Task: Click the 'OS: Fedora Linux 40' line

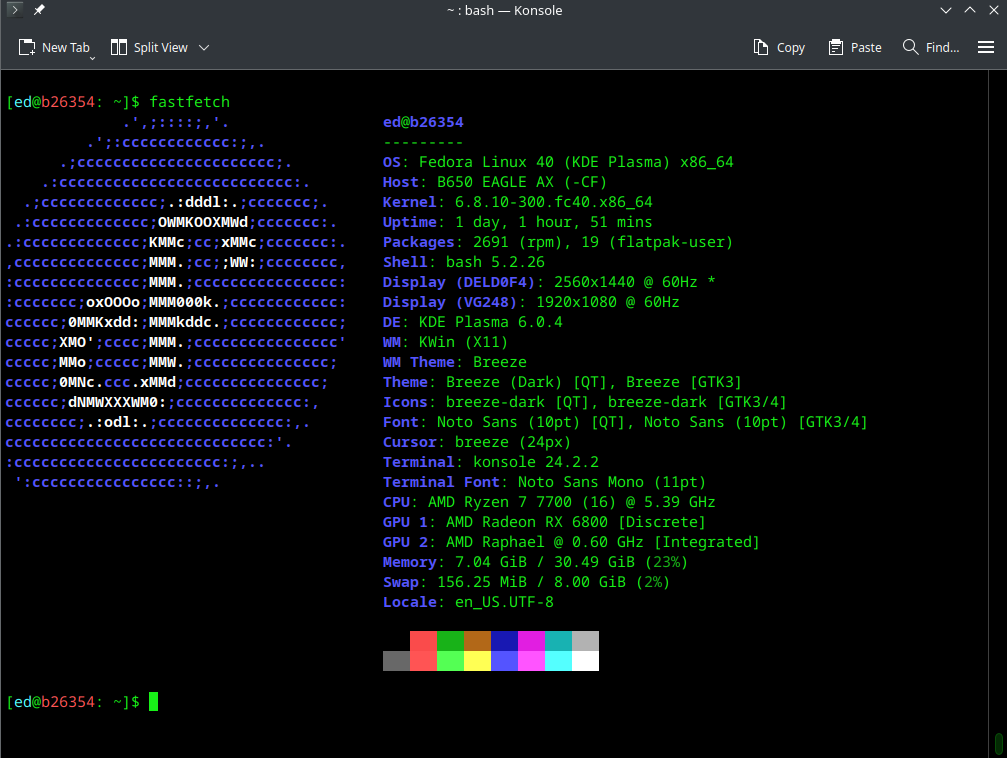Action: (558, 162)
